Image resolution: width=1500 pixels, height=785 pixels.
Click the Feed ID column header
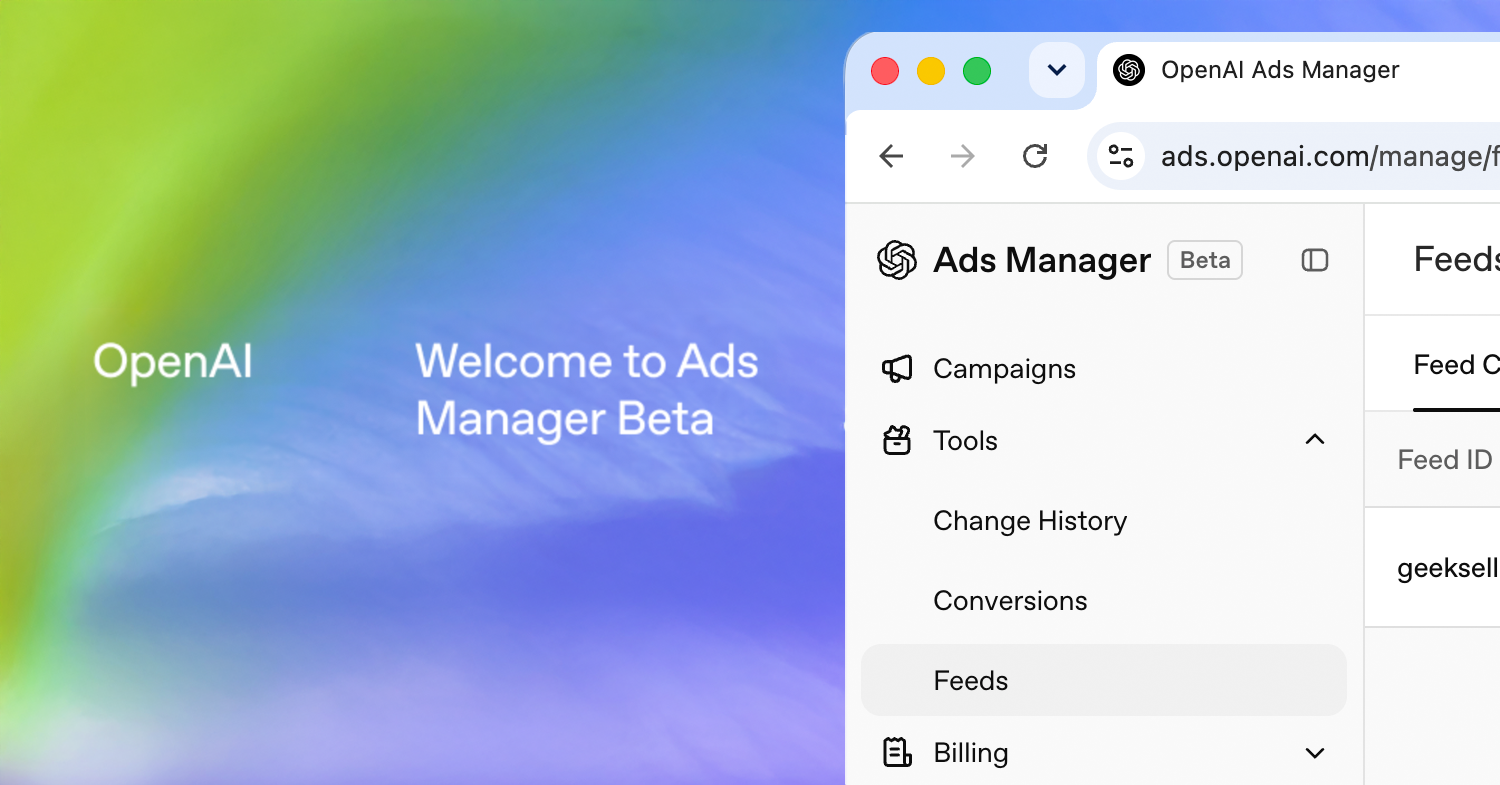(x=1445, y=460)
